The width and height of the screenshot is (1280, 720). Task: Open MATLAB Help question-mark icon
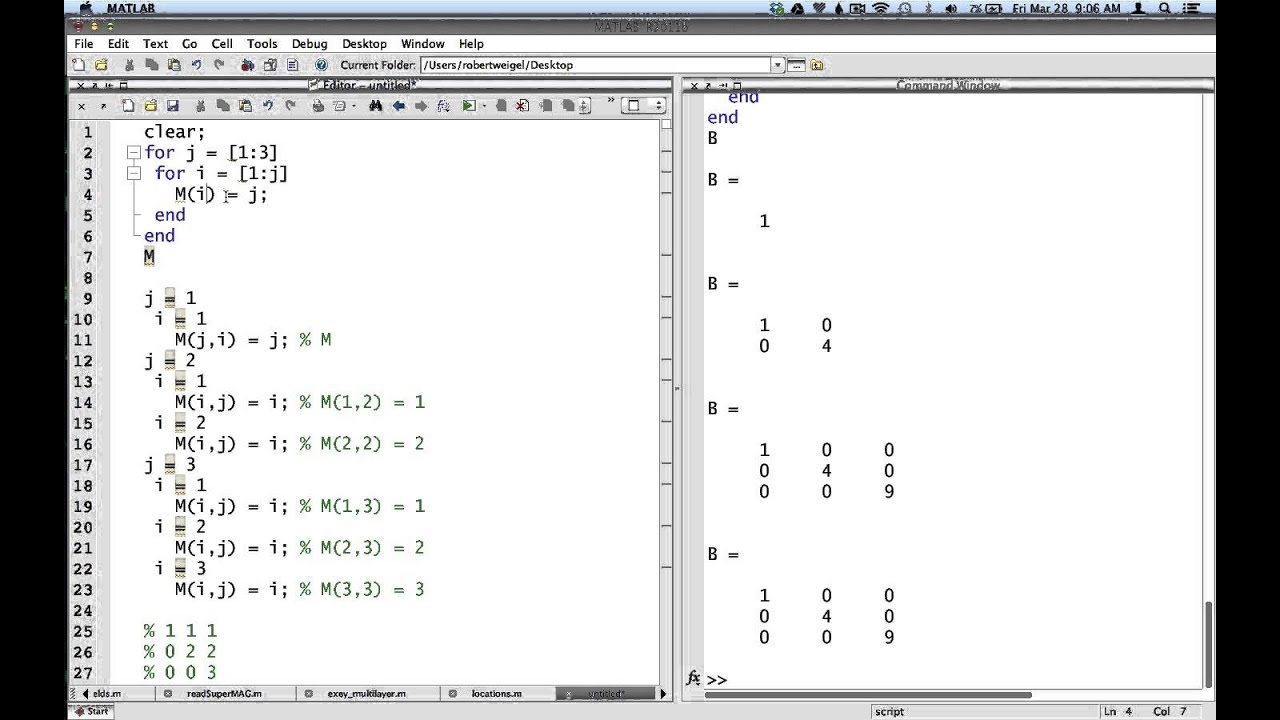322,65
